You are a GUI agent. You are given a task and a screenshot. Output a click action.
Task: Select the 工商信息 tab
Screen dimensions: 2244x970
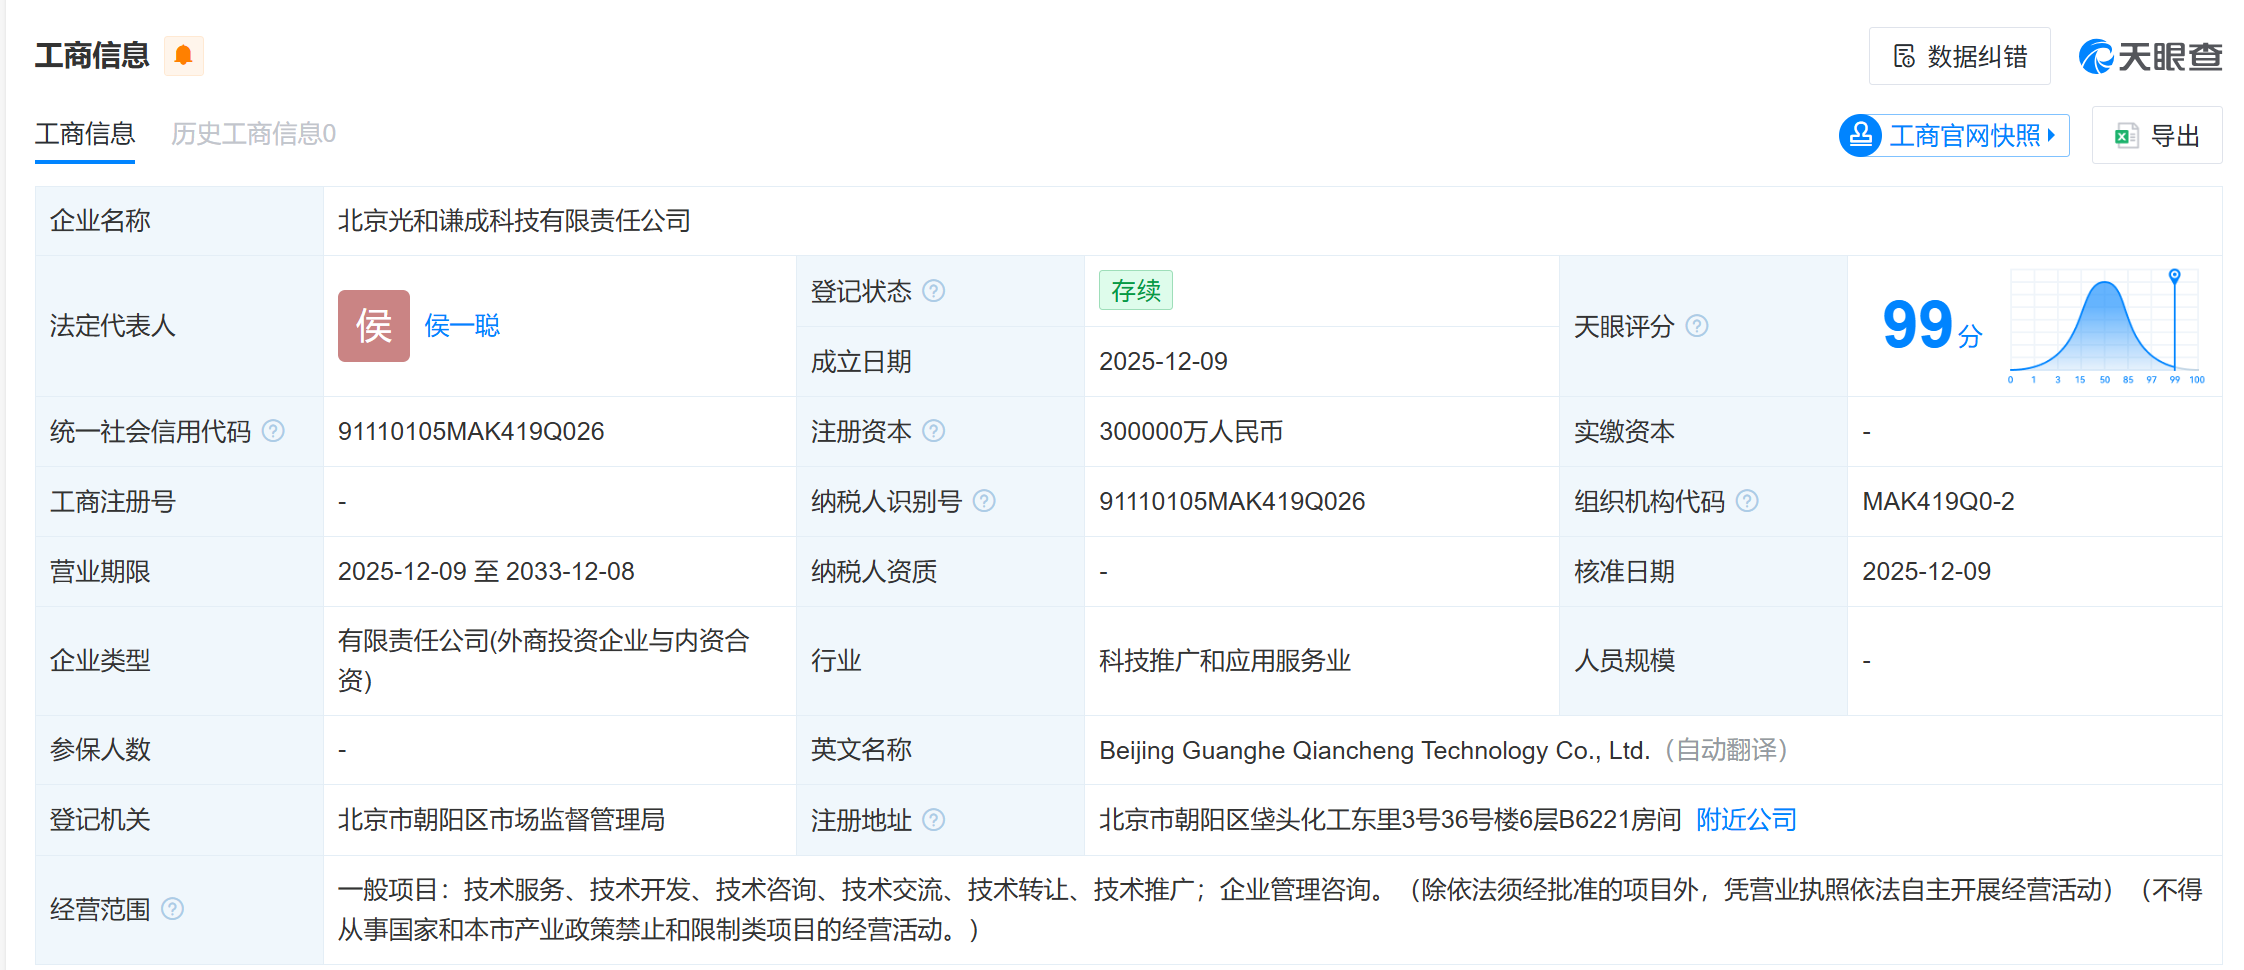(x=85, y=134)
